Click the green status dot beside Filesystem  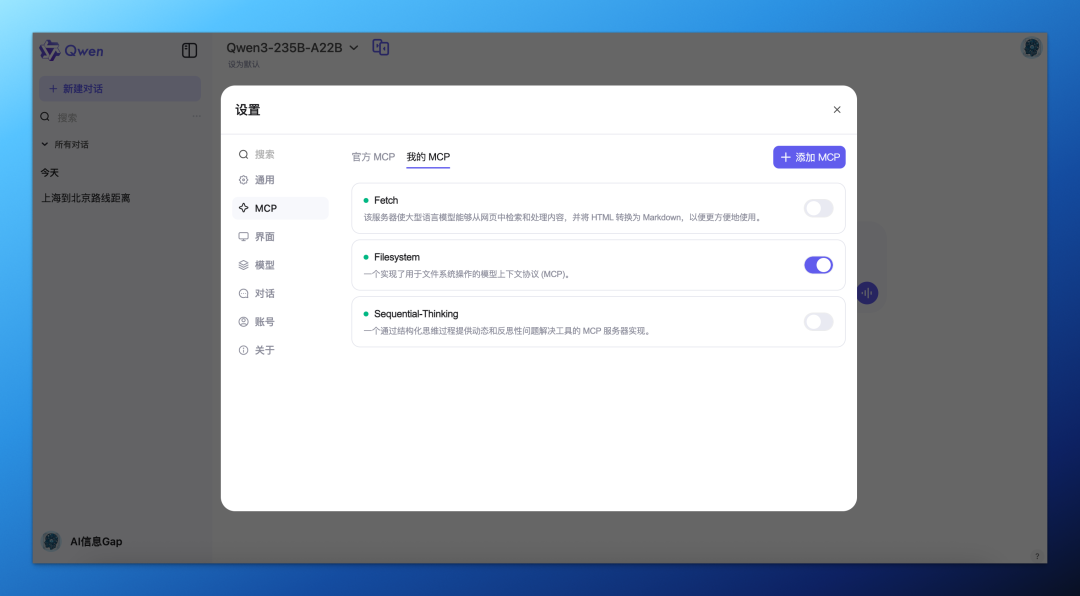(x=366, y=257)
